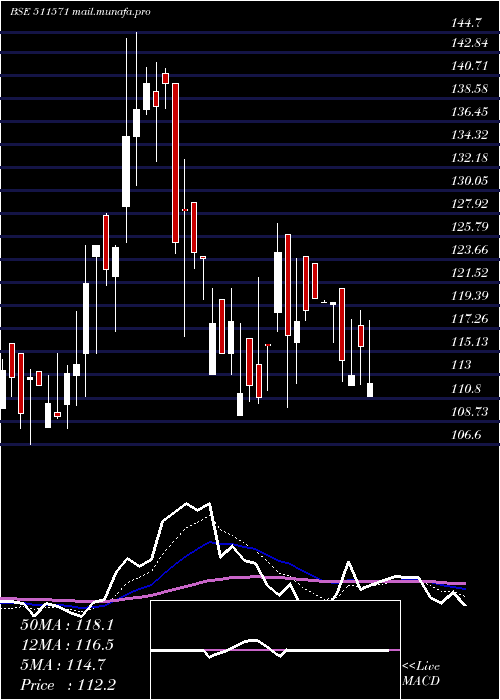This screenshot has height=700, width=500.
Task: Click the 138.58 price axis label
Action: pyautogui.click(x=469, y=89)
